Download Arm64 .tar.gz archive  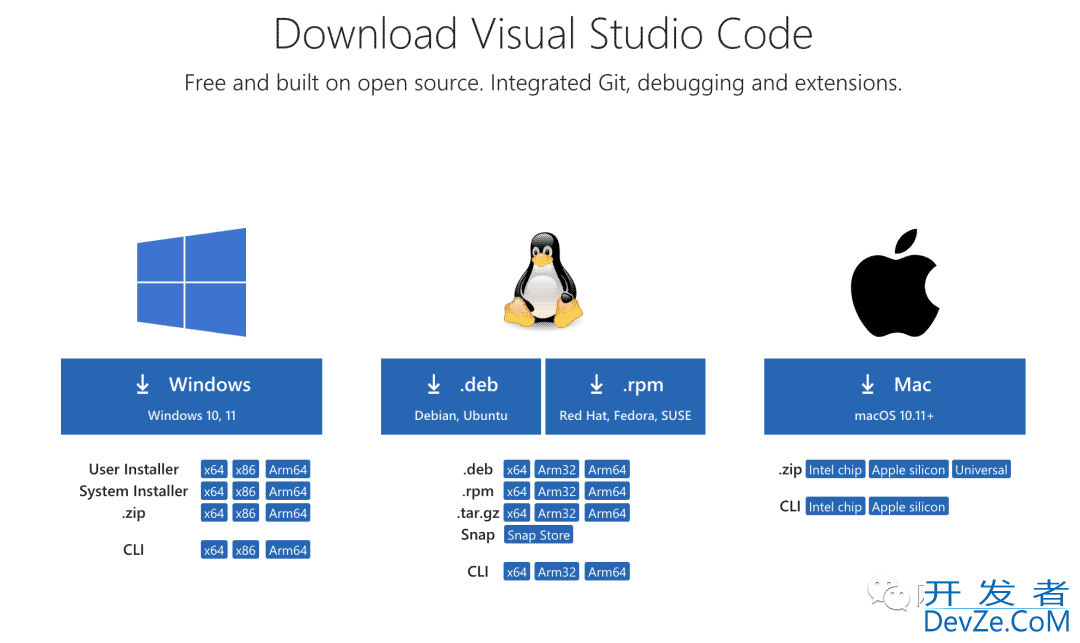(607, 513)
